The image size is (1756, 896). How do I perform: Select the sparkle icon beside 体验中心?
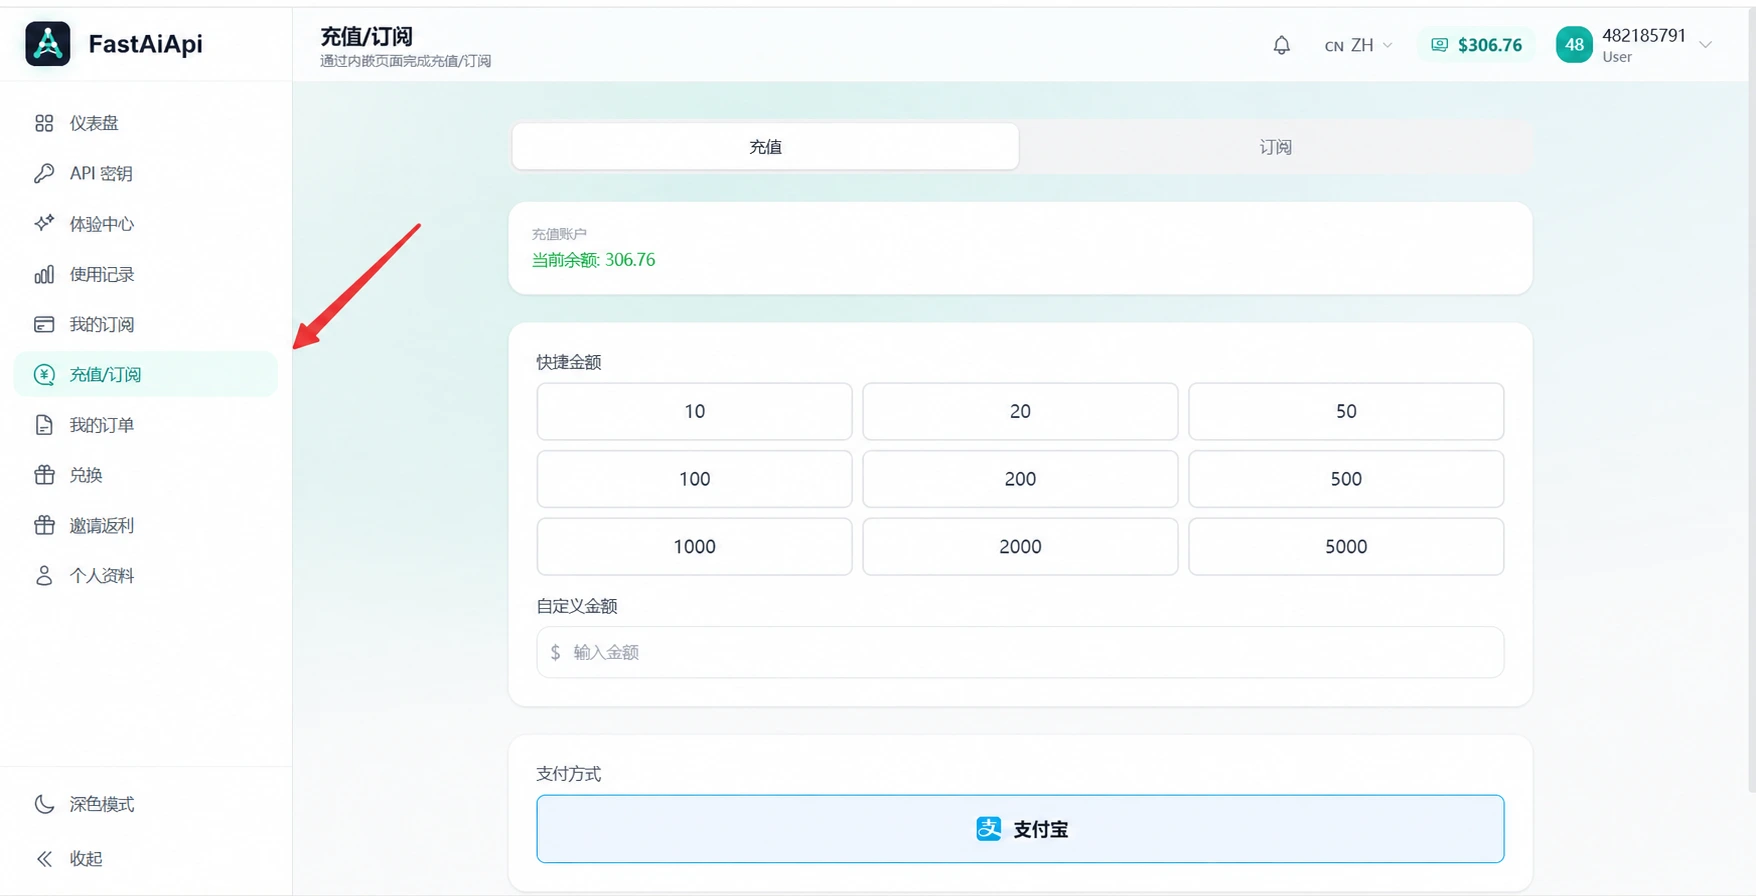(x=44, y=223)
